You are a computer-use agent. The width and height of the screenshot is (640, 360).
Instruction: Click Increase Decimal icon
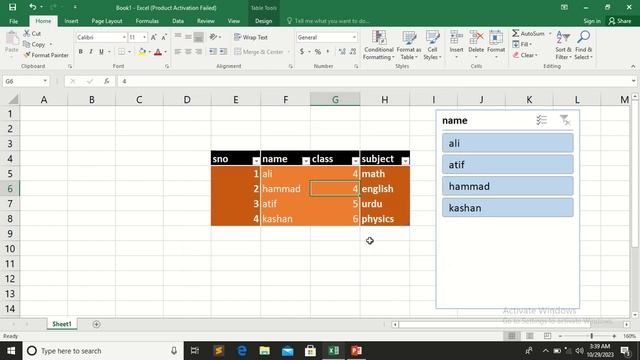[342, 52]
